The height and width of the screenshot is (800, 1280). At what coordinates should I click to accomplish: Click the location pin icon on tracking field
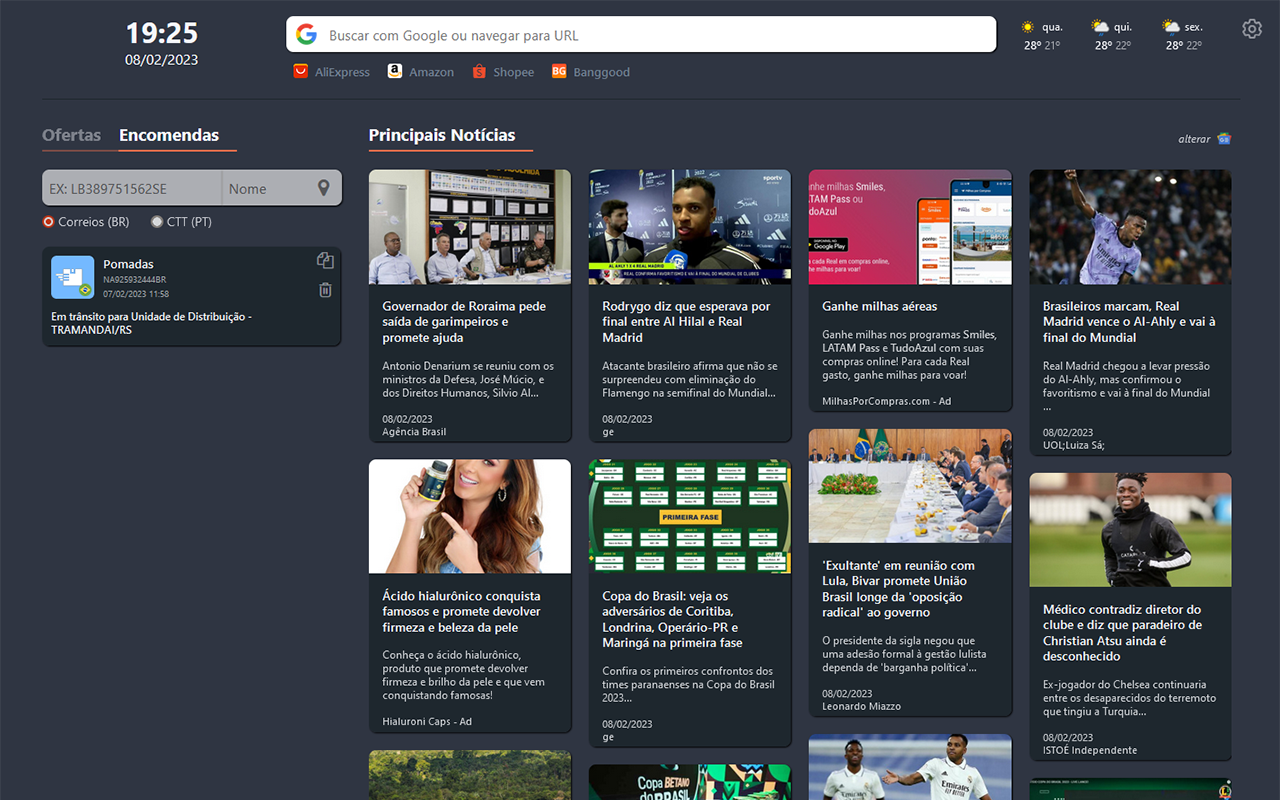tap(322, 187)
